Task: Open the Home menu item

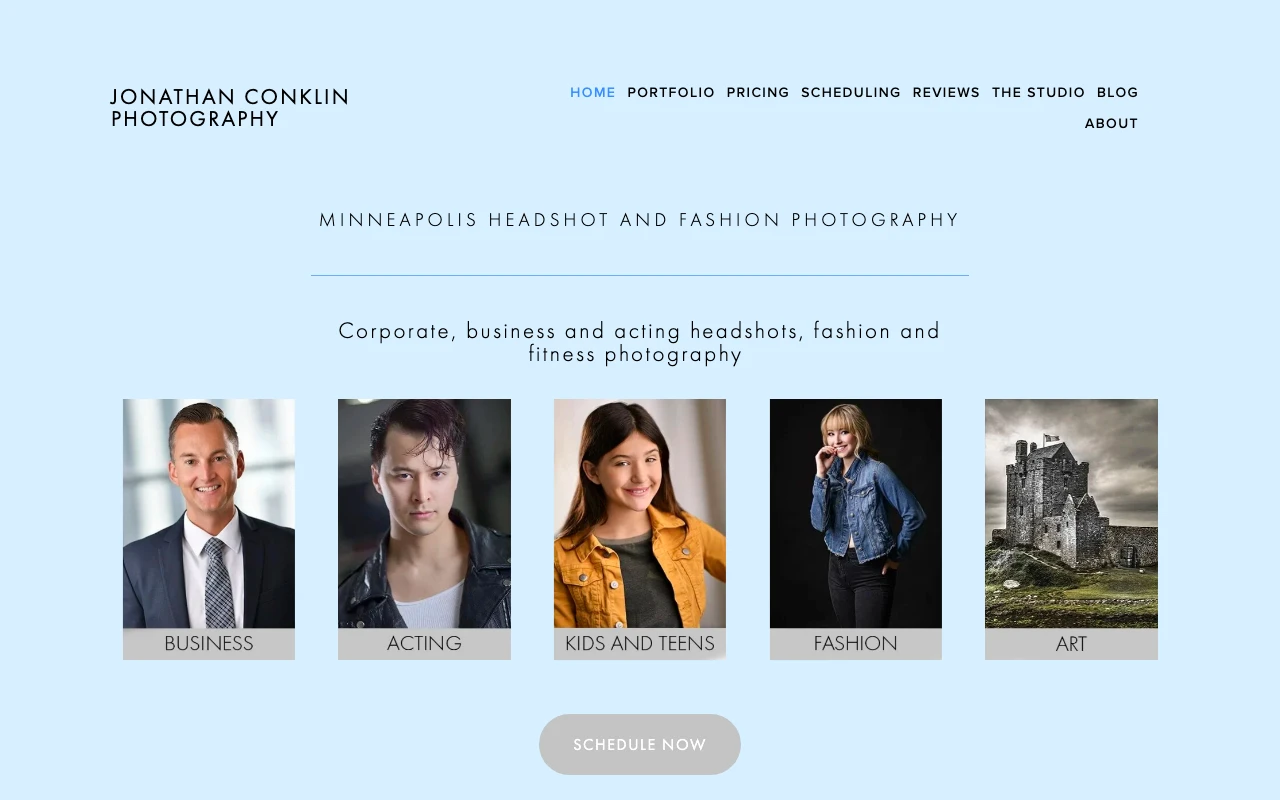Action: pos(593,92)
